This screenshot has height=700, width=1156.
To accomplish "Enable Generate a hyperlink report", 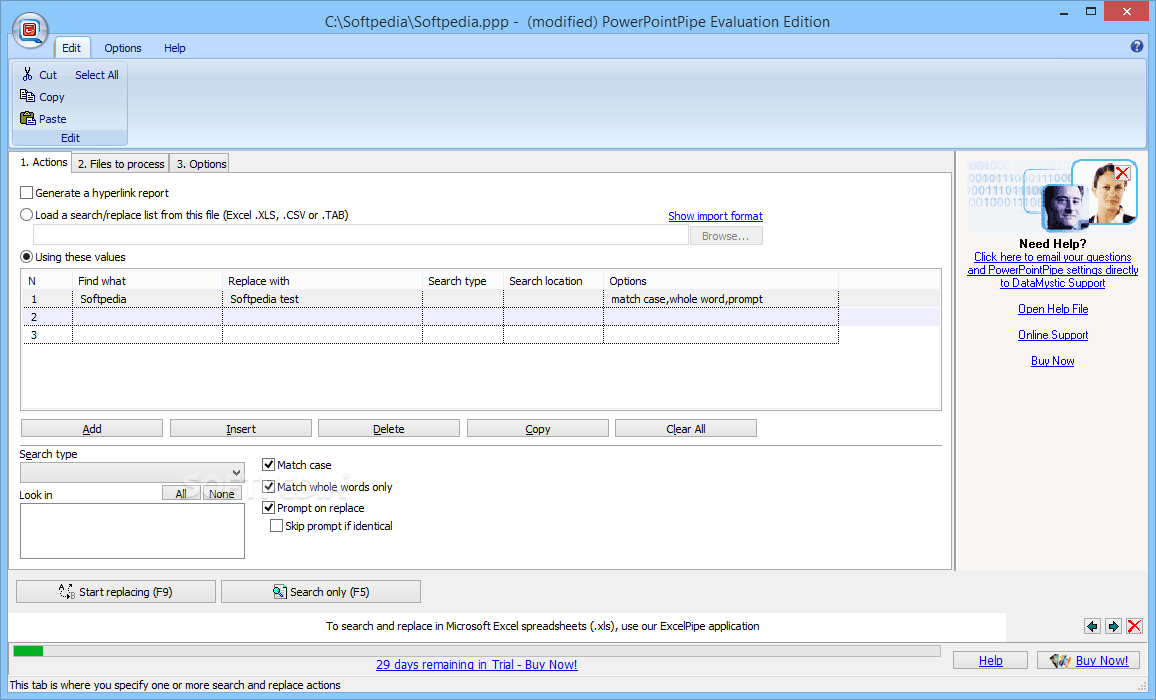I will pos(27,193).
